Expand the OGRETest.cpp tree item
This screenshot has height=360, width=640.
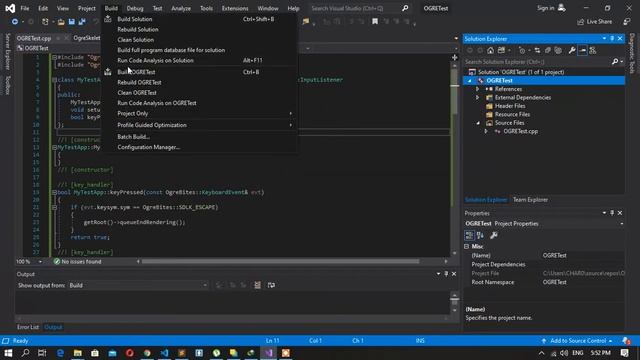tap(486, 131)
